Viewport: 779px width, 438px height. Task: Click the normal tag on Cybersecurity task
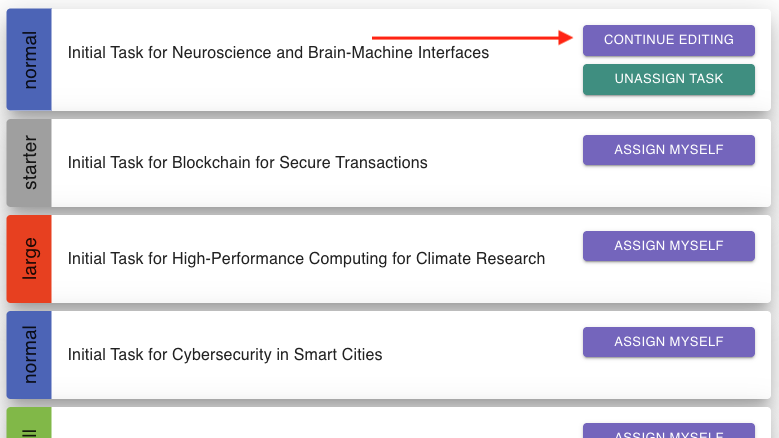click(29, 355)
